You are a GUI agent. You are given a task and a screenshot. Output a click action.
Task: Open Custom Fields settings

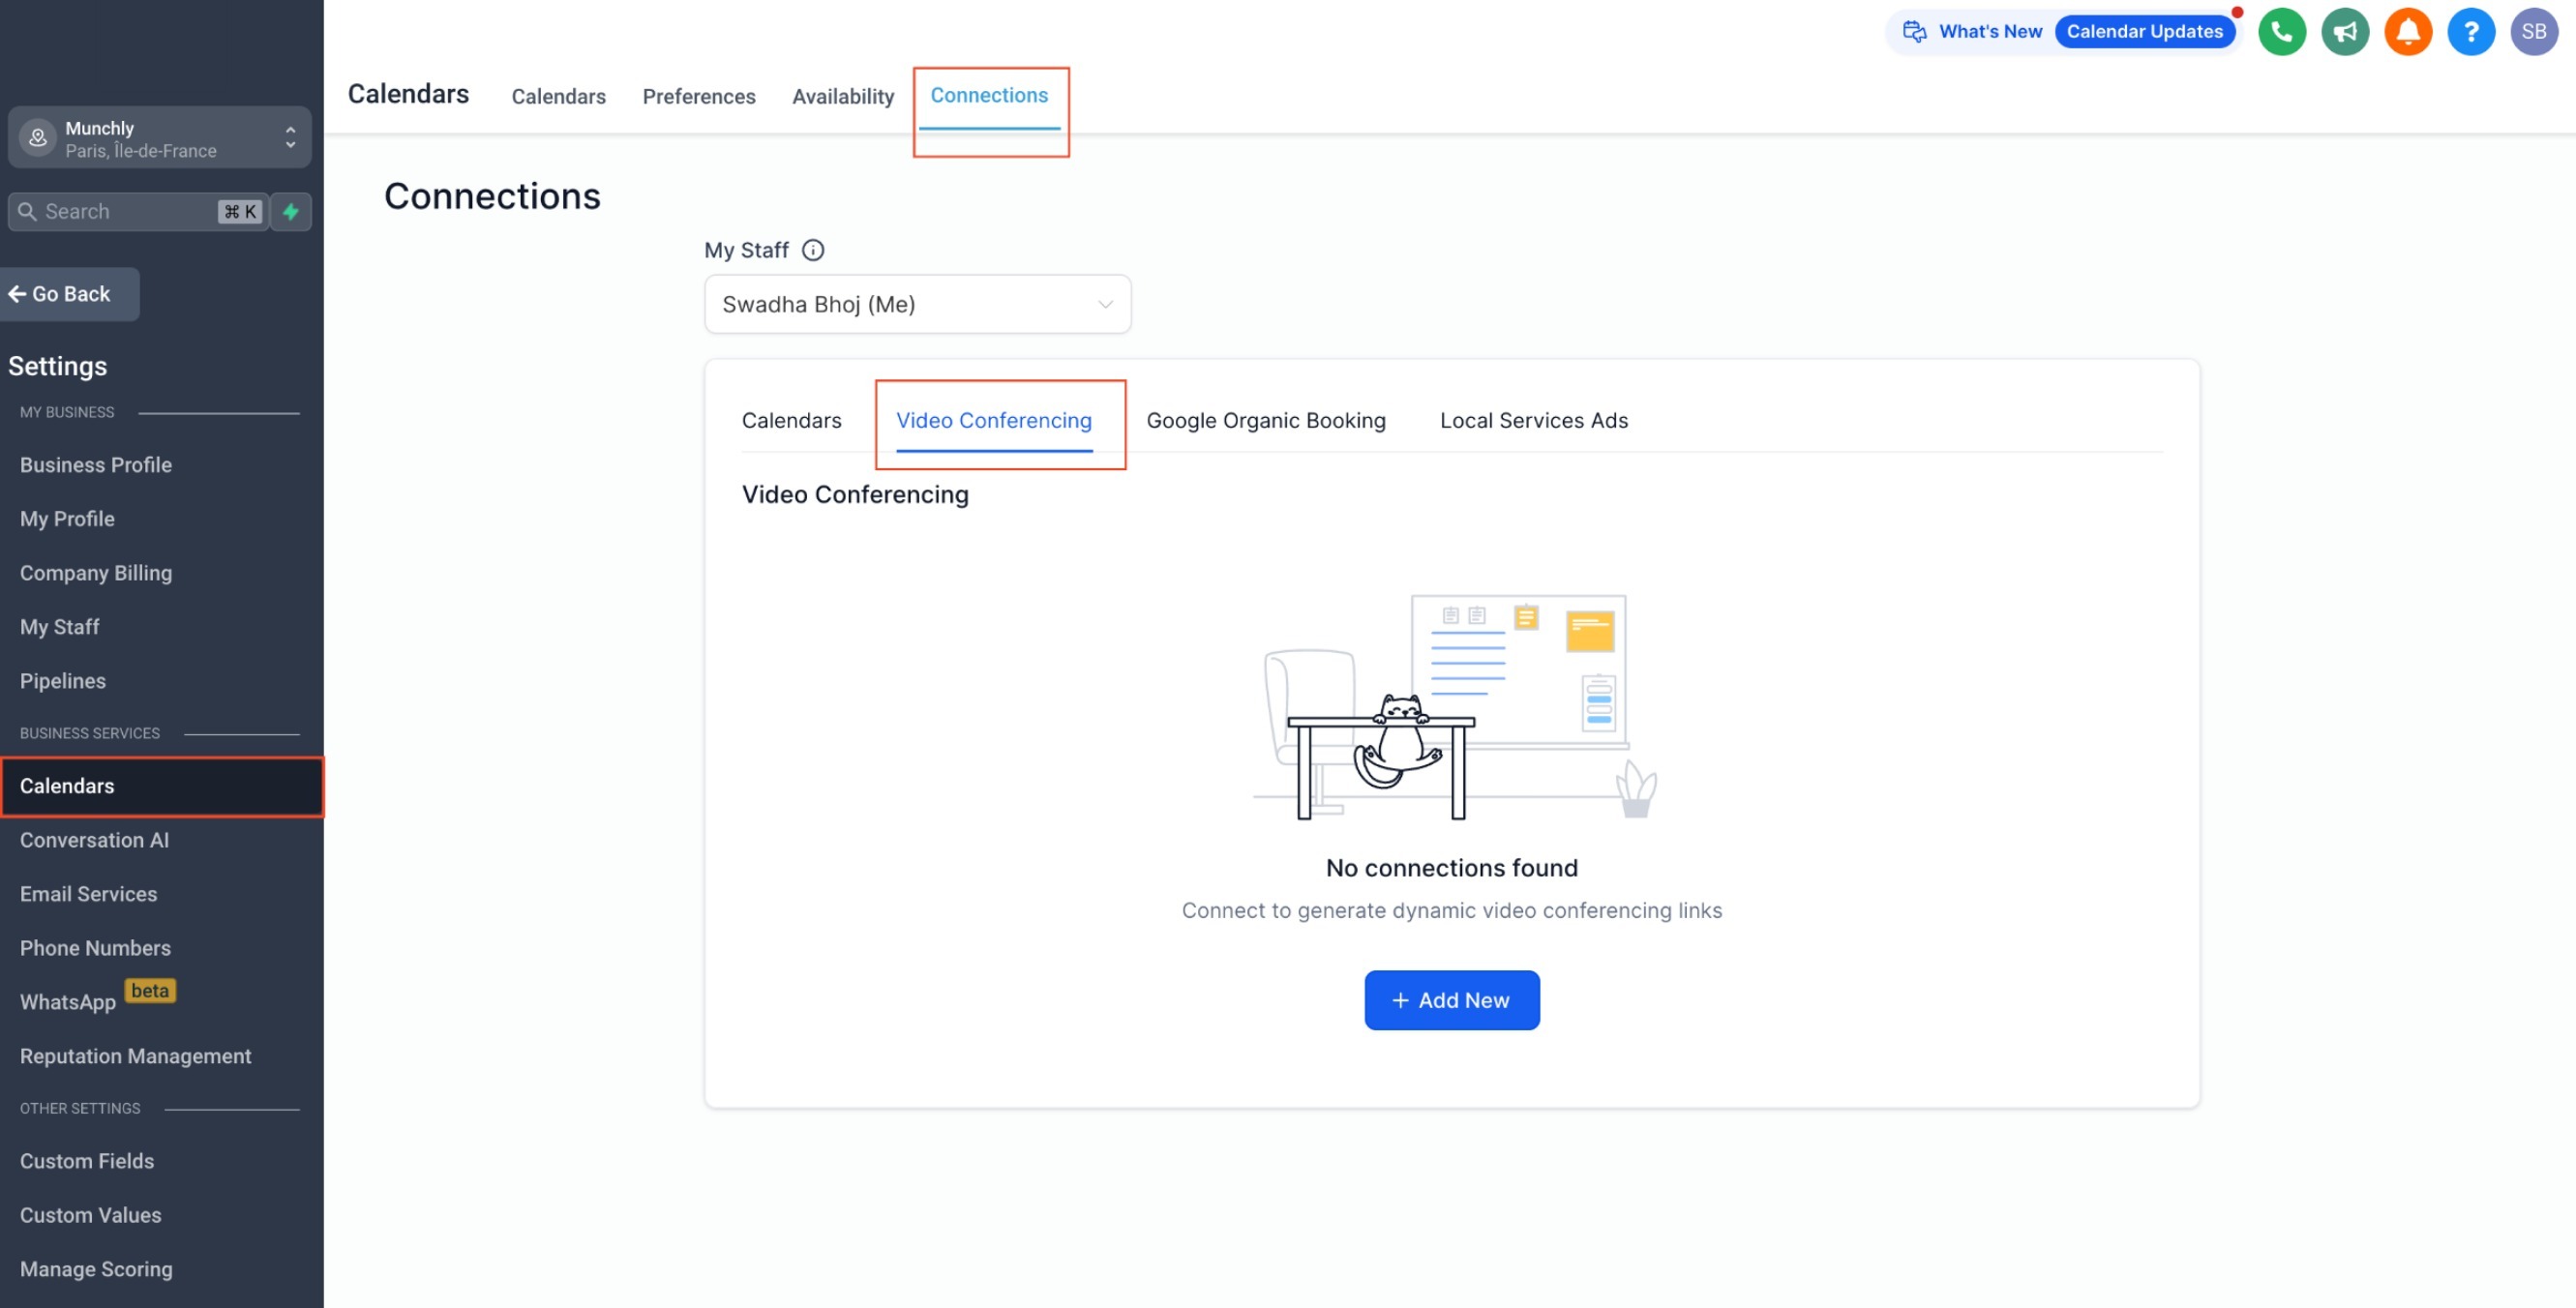click(87, 1161)
